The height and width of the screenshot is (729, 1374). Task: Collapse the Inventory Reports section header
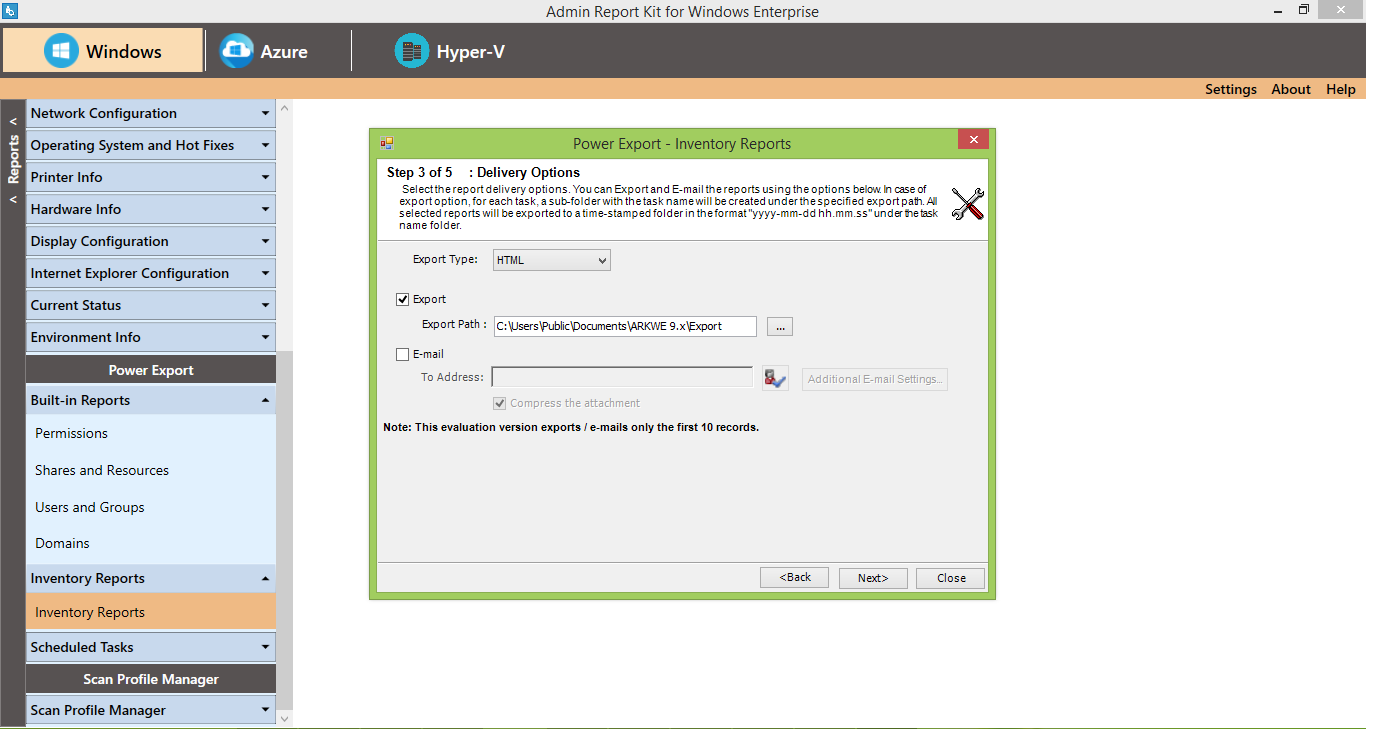coord(150,578)
